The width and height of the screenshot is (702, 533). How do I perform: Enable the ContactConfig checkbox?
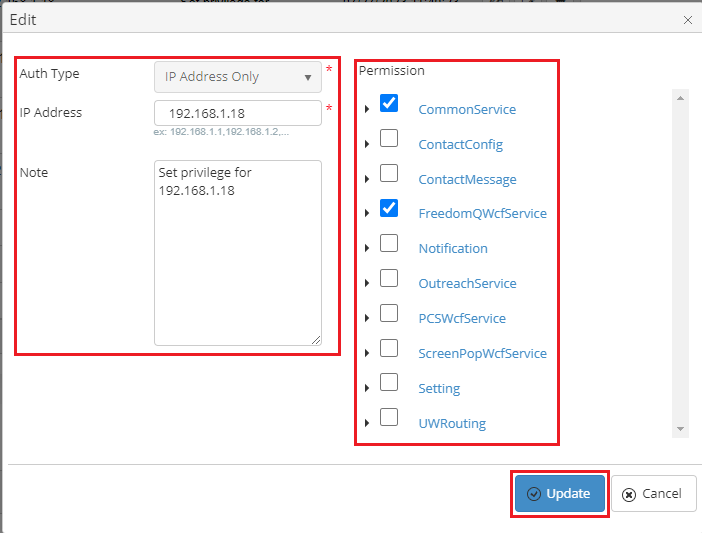click(389, 139)
